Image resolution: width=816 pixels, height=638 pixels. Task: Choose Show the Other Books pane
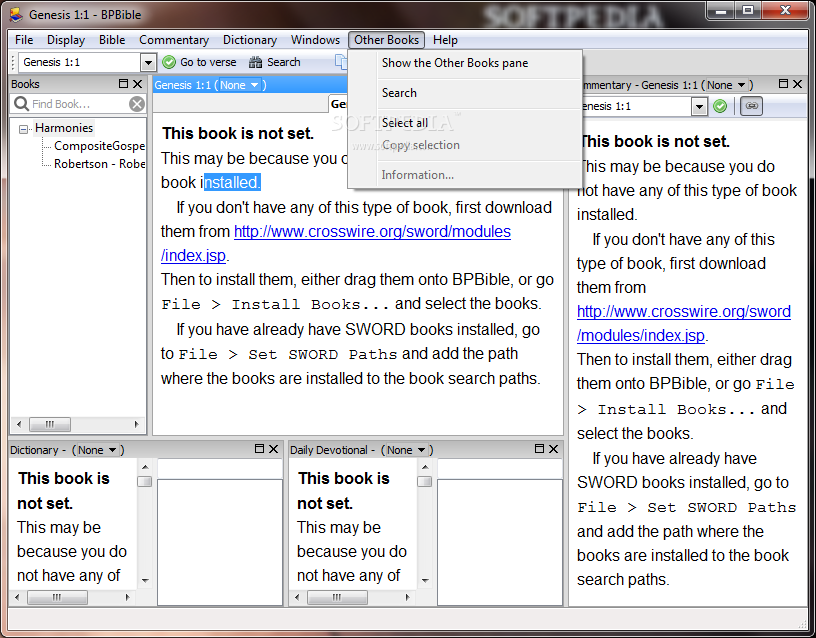465,63
